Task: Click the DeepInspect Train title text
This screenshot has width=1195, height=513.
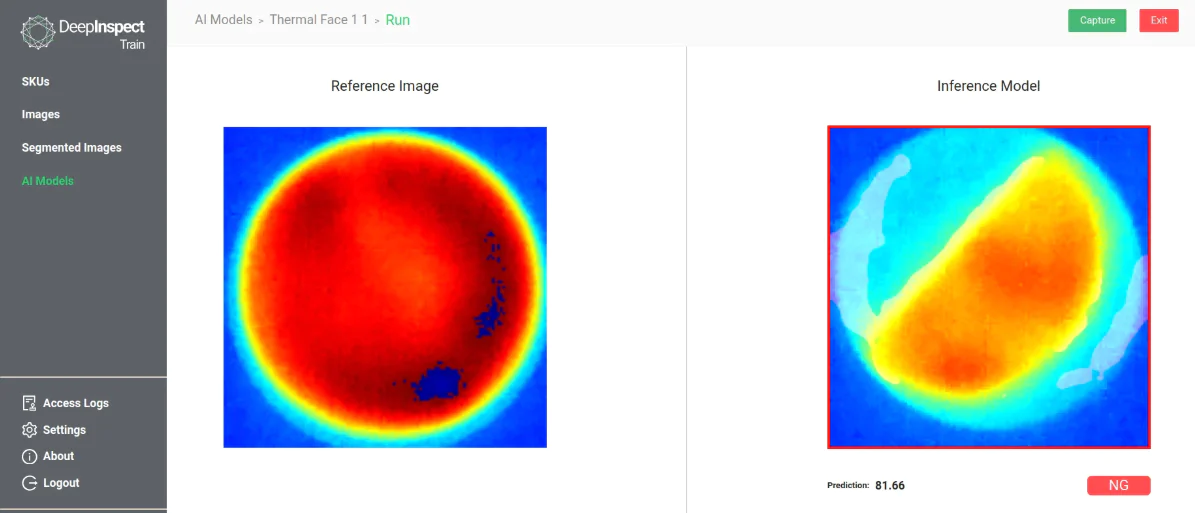Action: [101, 34]
